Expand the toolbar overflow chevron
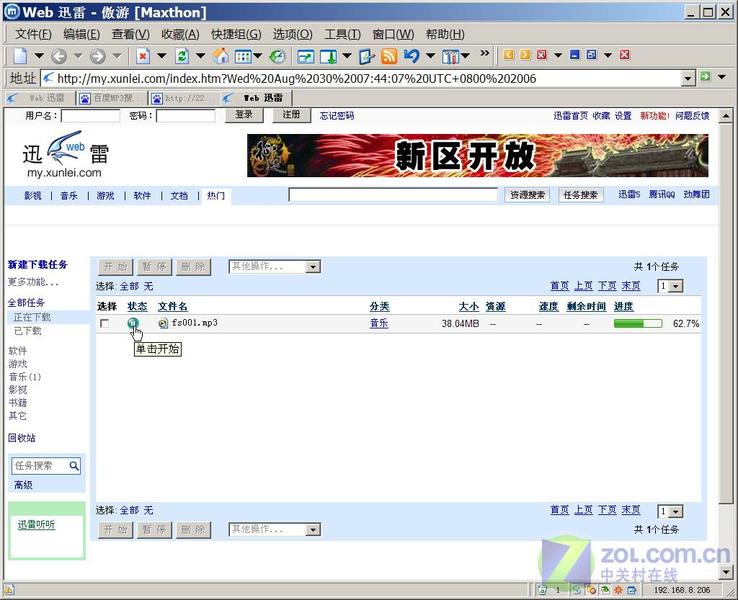The height and width of the screenshot is (600, 738). (x=484, y=53)
